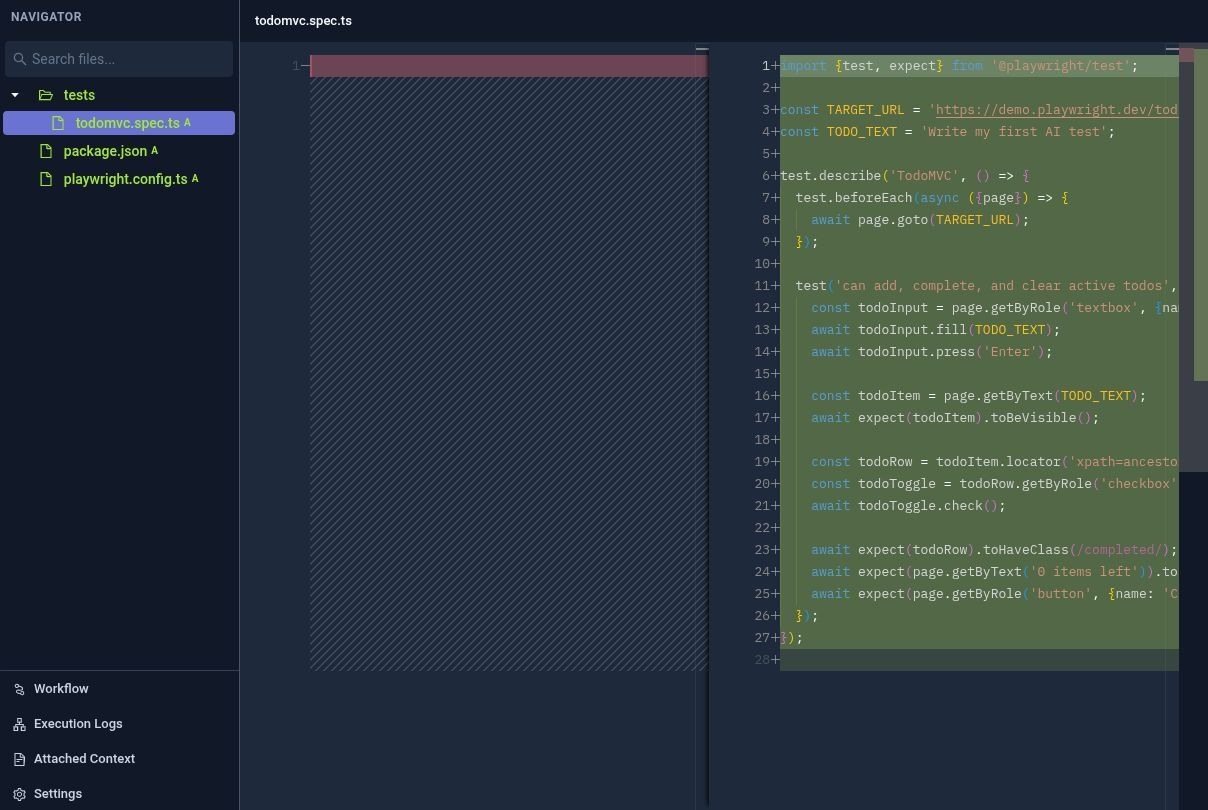
Task: Click the line "const TODO_TEXT = 'Write my first AI test';"
Action: pos(947,132)
